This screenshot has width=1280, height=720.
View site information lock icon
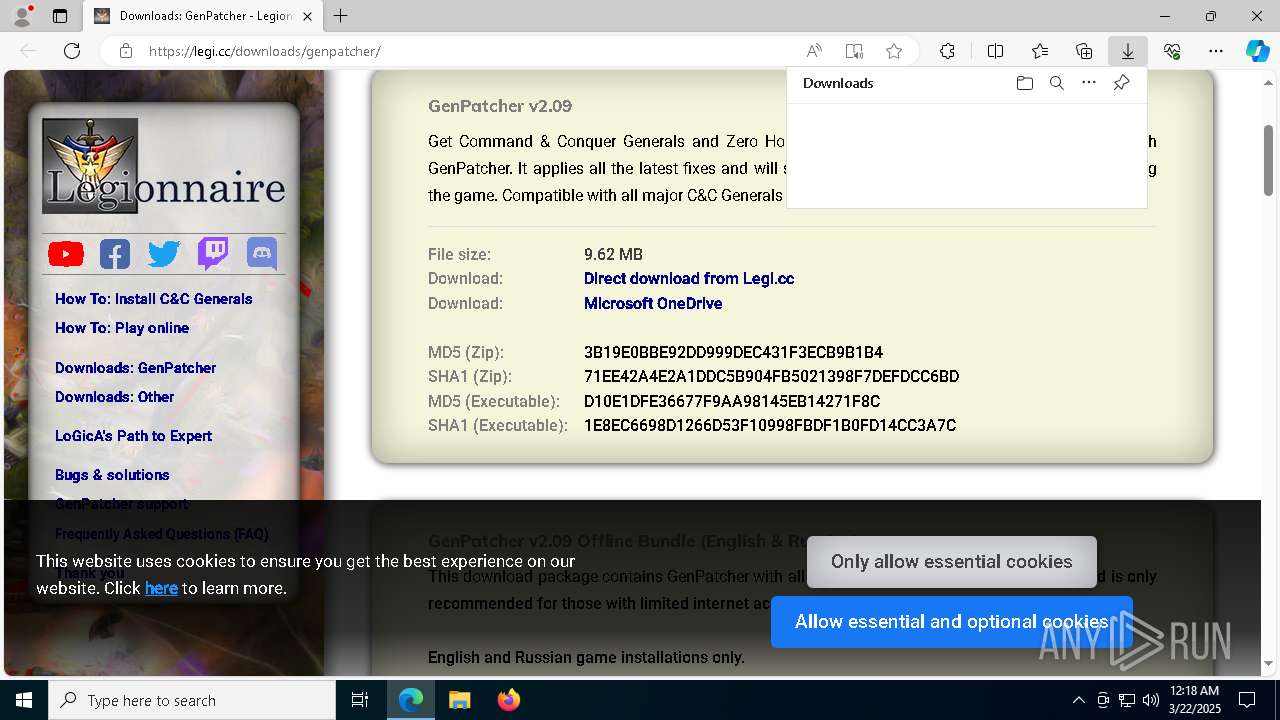pyautogui.click(x=126, y=51)
